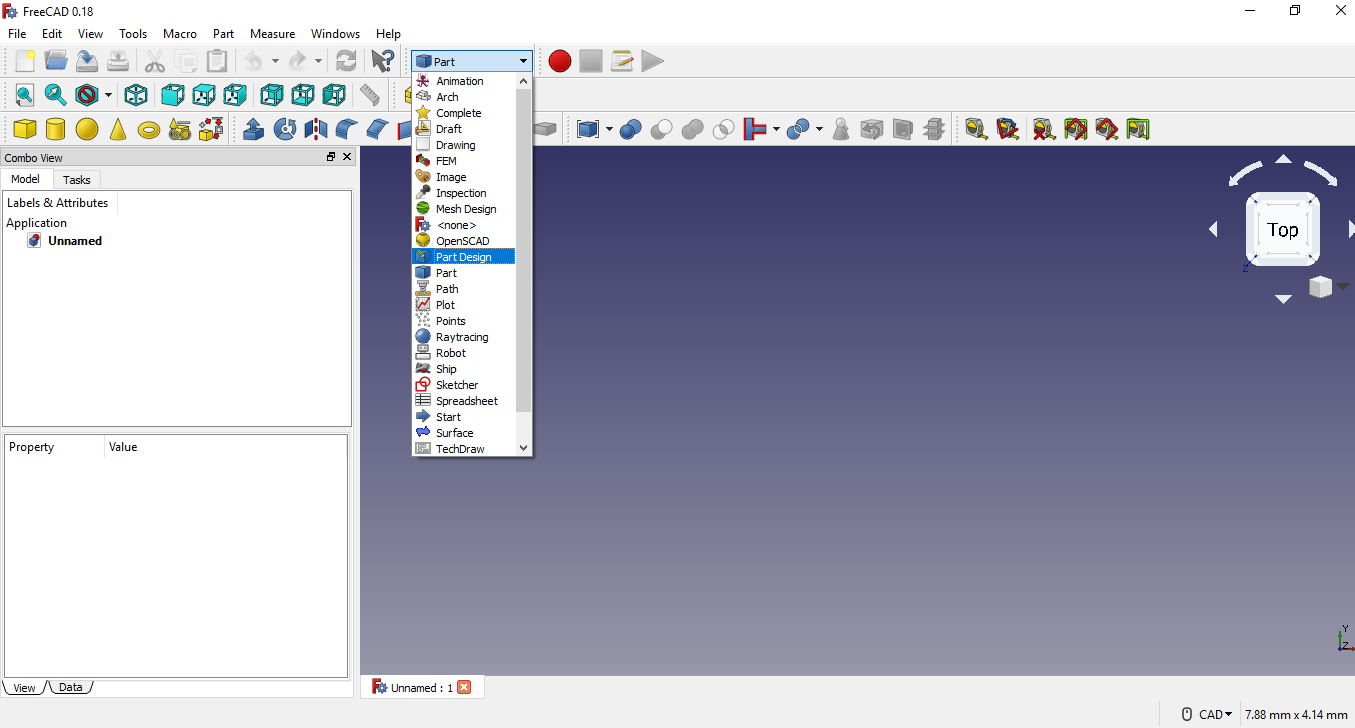Viewport: 1355px width, 728px height.
Task: Open the Split tools dropdown arrow
Action: click(819, 129)
